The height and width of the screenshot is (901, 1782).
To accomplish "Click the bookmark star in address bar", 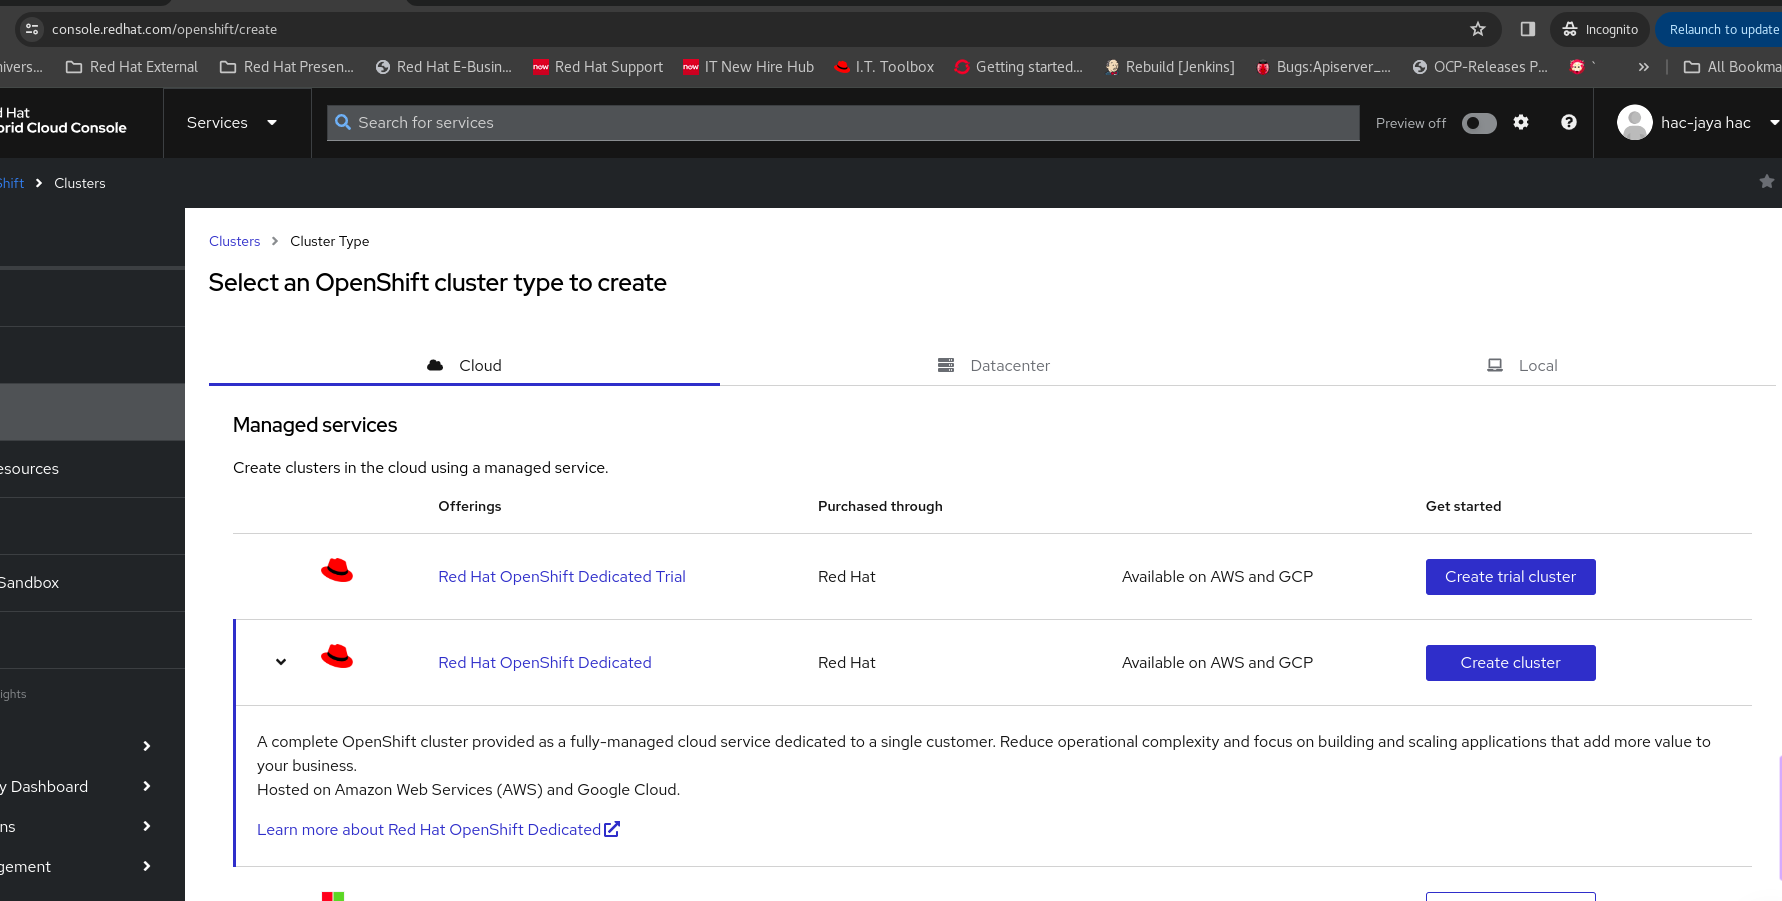I will click(1478, 29).
